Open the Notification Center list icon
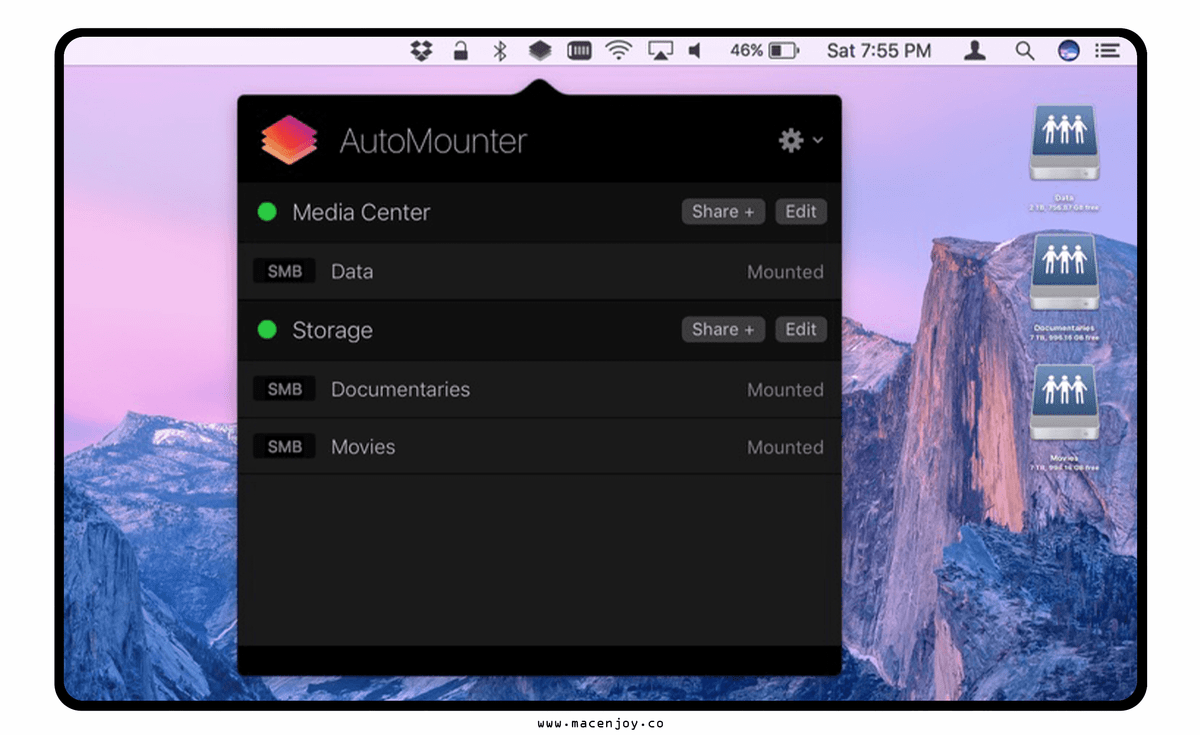This screenshot has width=1200, height=735. tap(1107, 50)
